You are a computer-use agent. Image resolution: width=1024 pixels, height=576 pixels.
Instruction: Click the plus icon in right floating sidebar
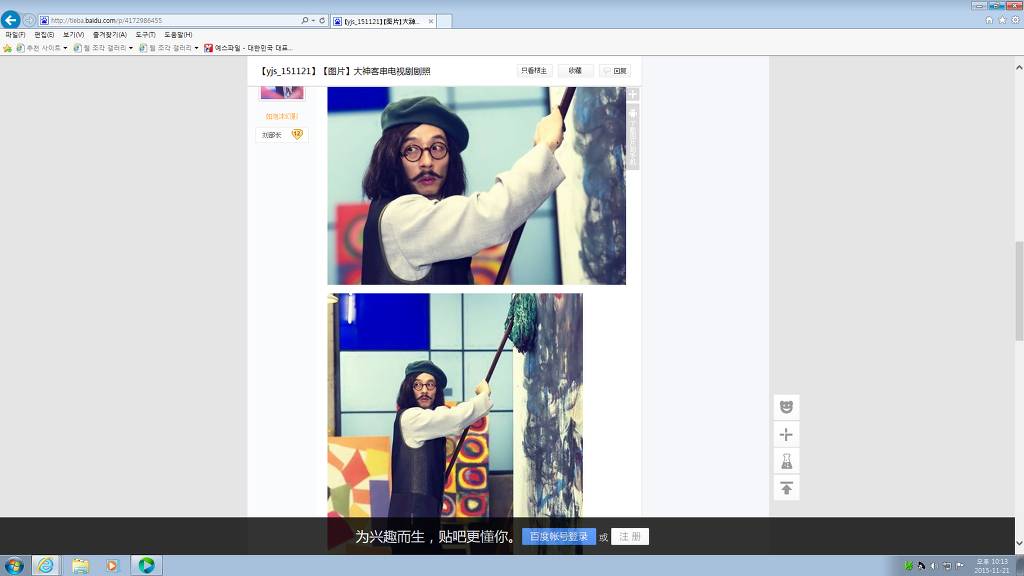point(786,434)
